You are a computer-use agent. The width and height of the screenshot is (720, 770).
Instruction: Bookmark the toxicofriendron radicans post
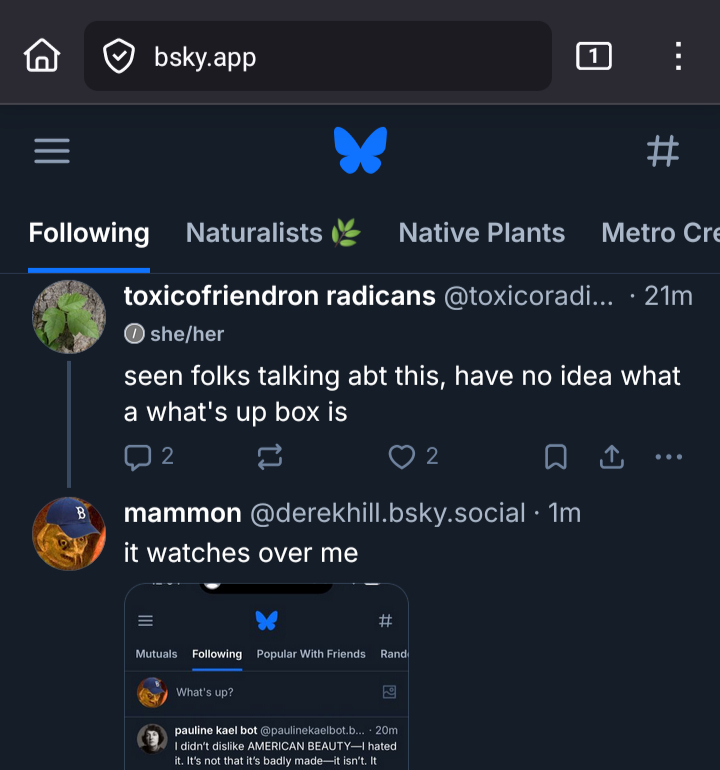coord(555,457)
